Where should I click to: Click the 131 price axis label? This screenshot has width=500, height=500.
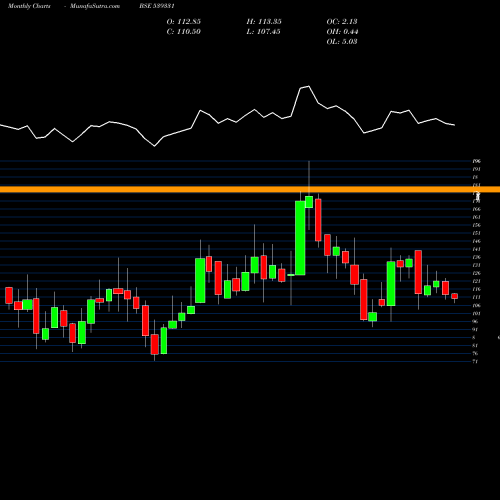pos(476,265)
